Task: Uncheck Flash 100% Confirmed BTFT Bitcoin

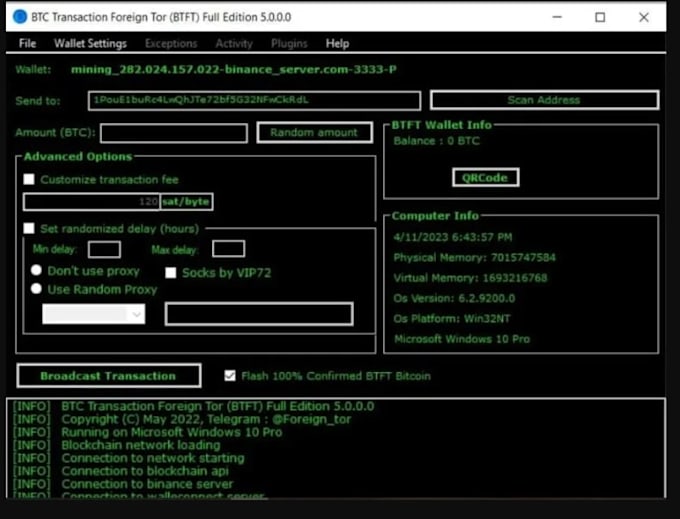Action: (x=230, y=375)
